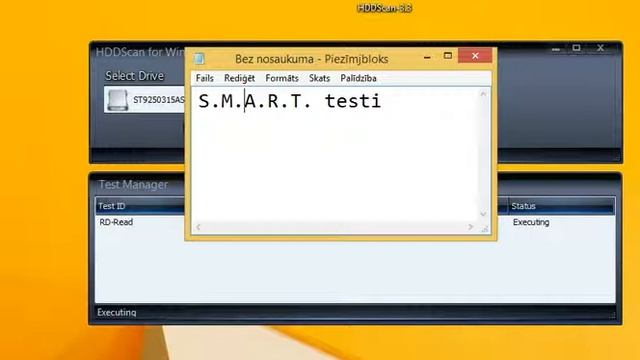Click the Test Manager panel title

[133, 184]
